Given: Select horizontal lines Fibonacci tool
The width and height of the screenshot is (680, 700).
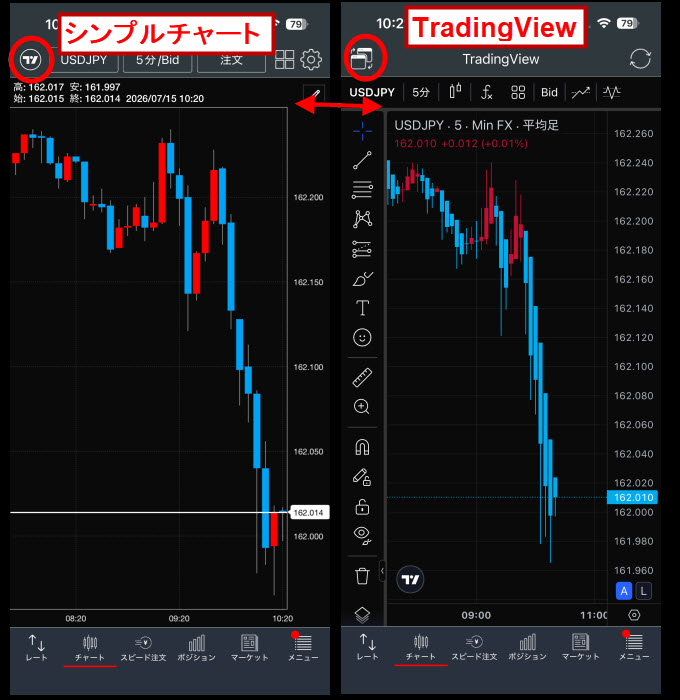Looking at the screenshot, I should point(362,190).
